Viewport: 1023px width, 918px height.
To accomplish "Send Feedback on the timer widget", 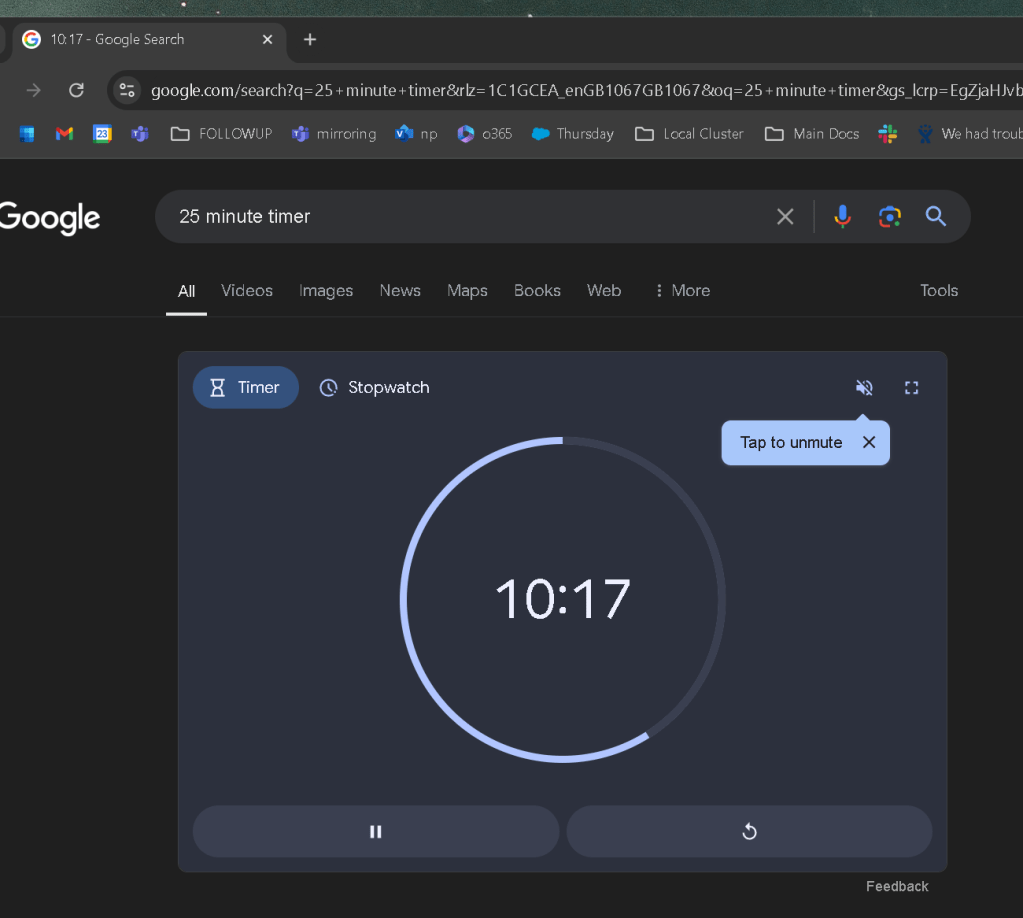I will pyautogui.click(x=896, y=886).
